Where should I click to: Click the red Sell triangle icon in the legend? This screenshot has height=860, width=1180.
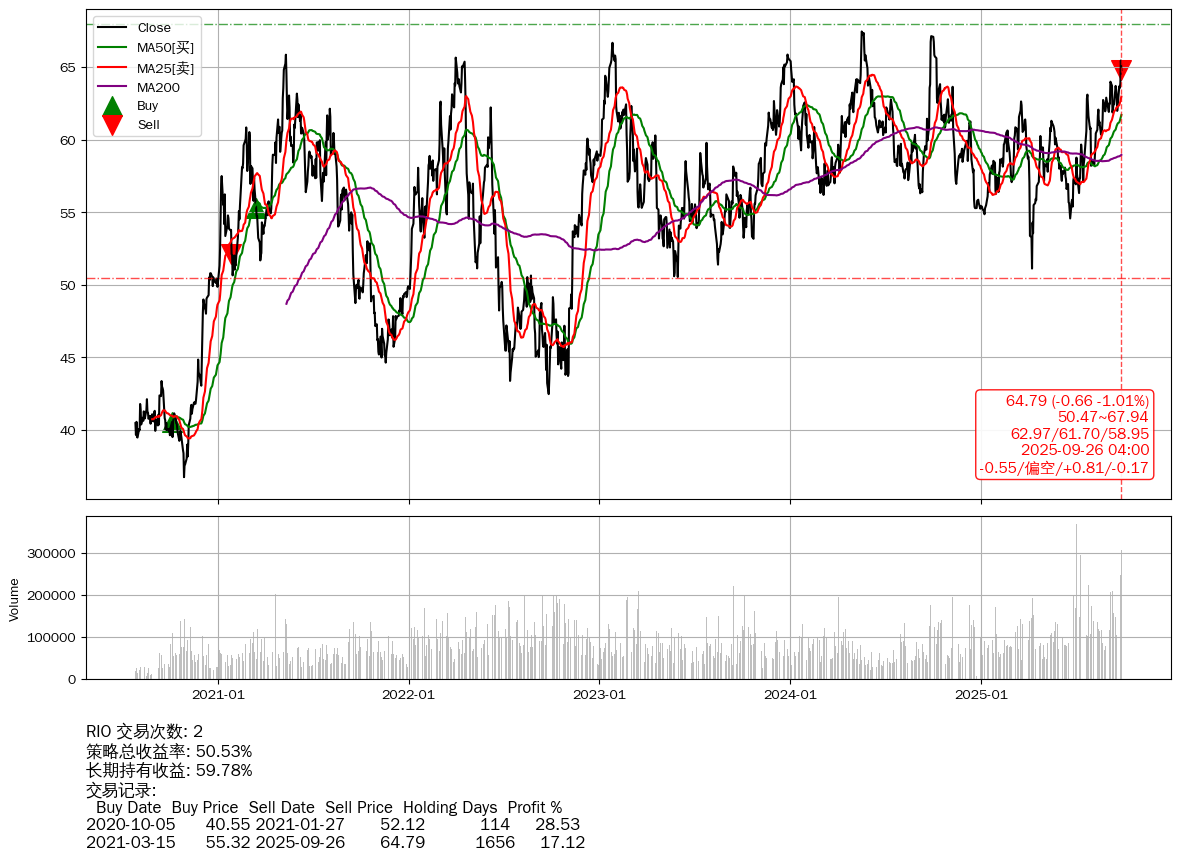click(113, 125)
